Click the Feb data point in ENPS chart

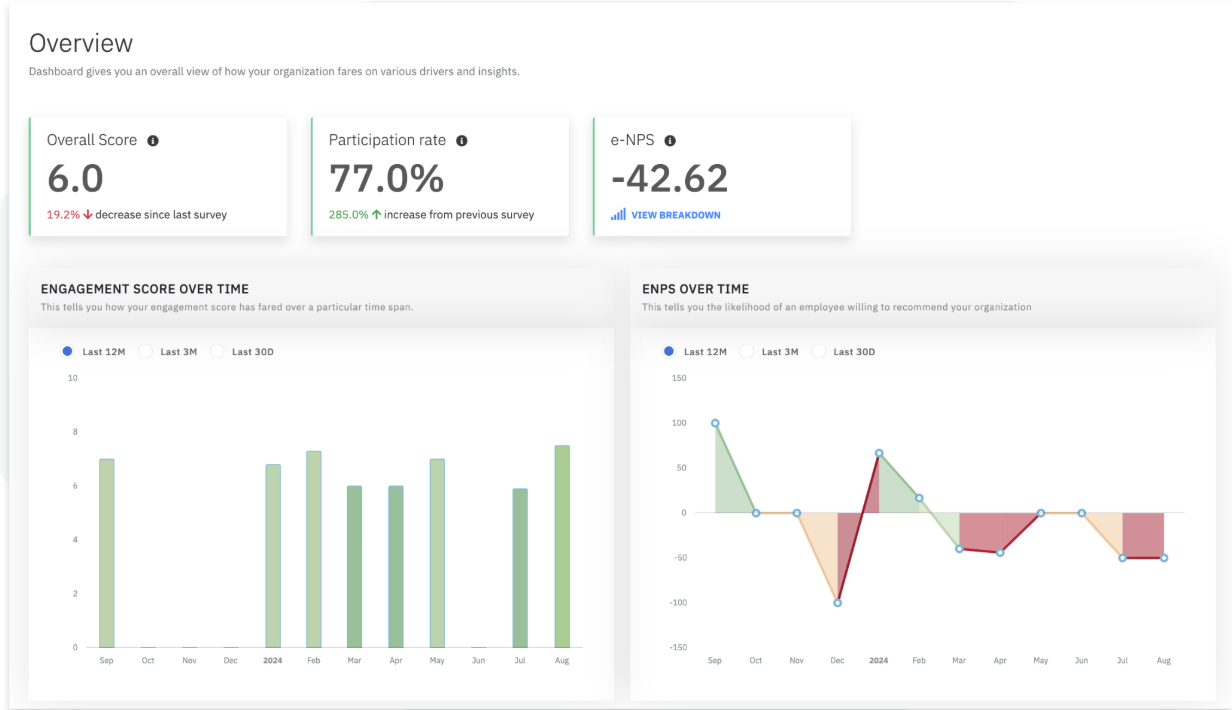pyautogui.click(x=919, y=498)
